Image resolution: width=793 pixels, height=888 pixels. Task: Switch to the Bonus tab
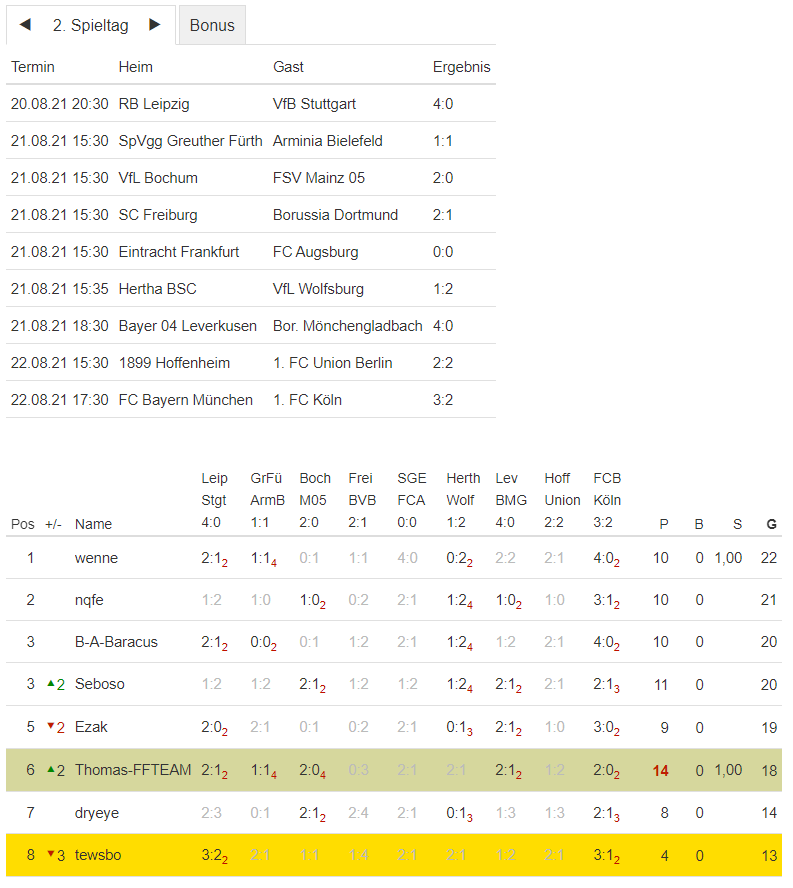212,26
